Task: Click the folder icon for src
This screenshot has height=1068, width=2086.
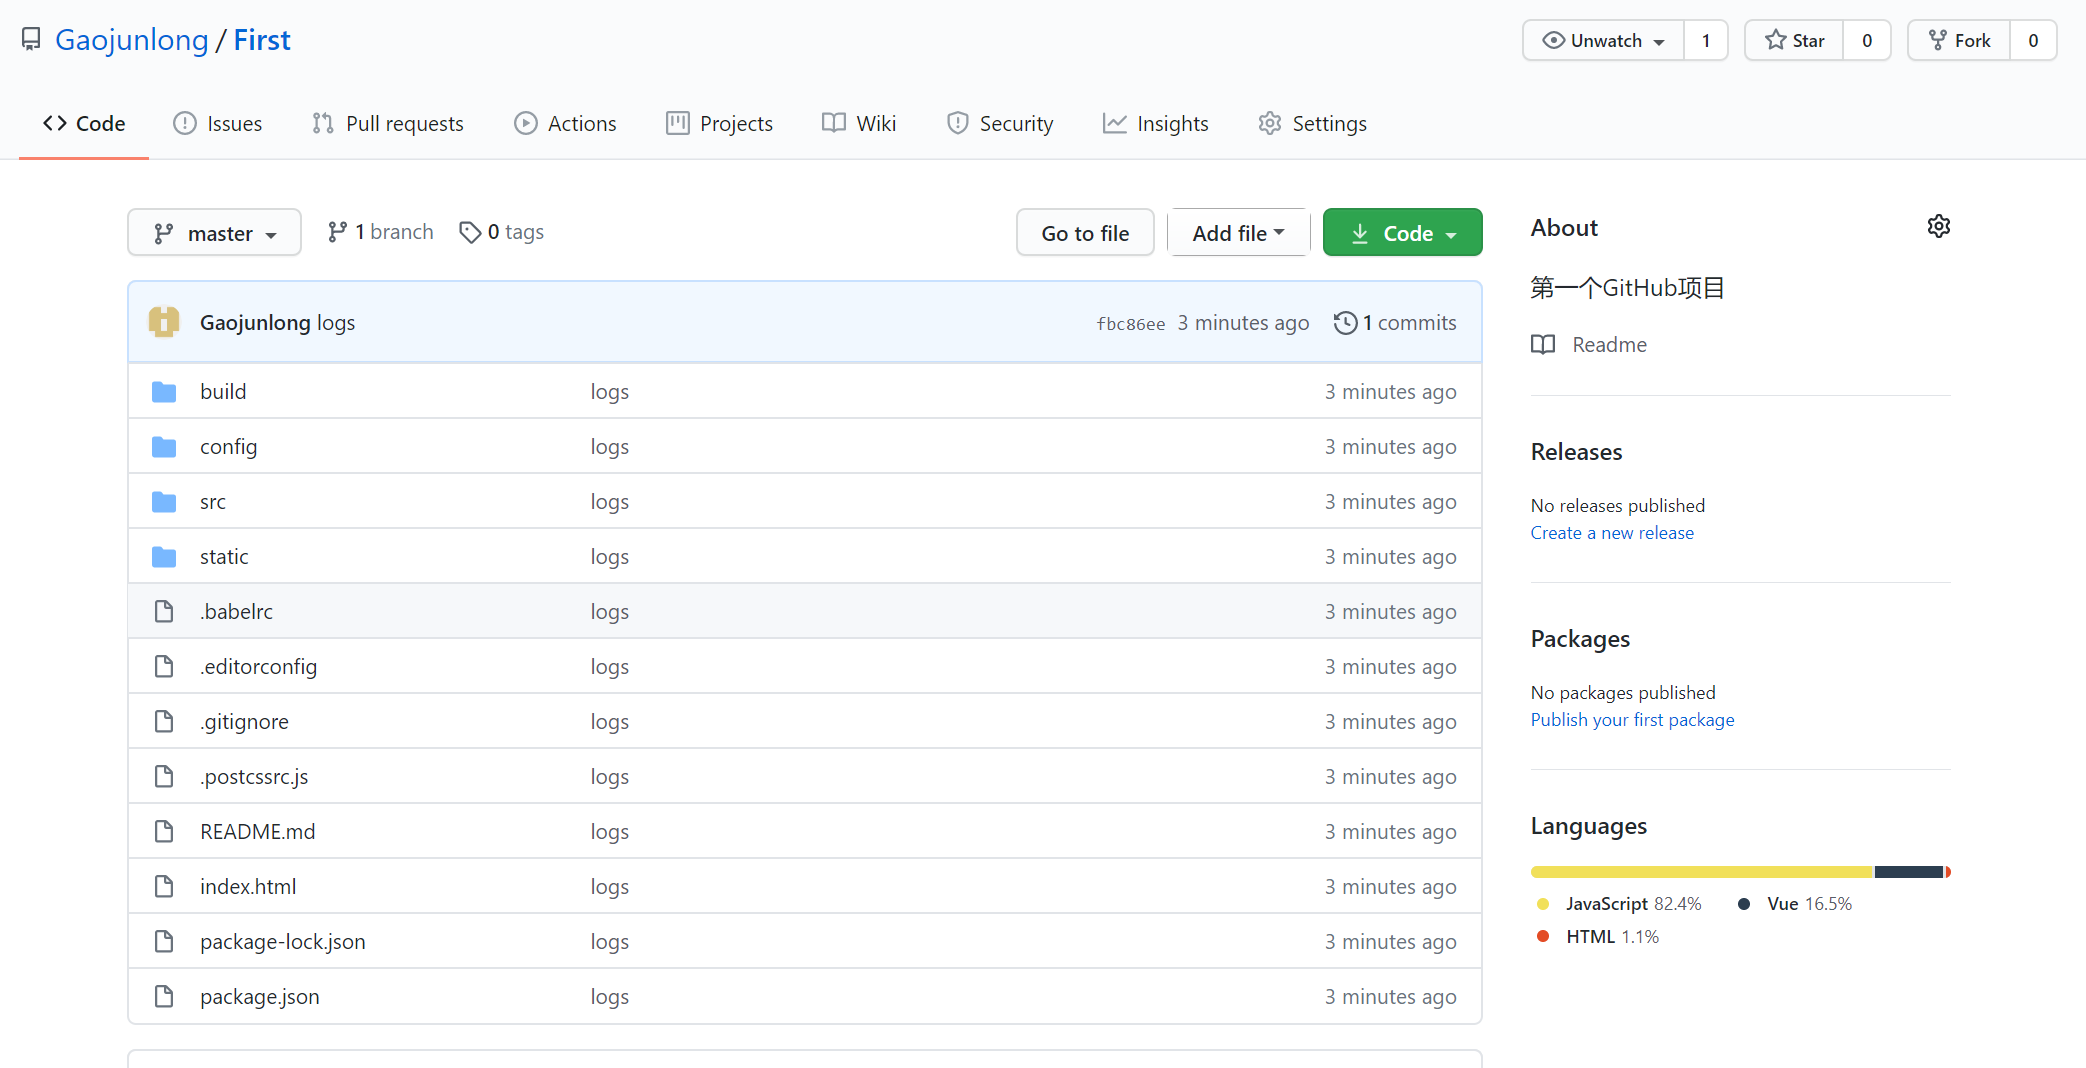Action: [x=164, y=501]
